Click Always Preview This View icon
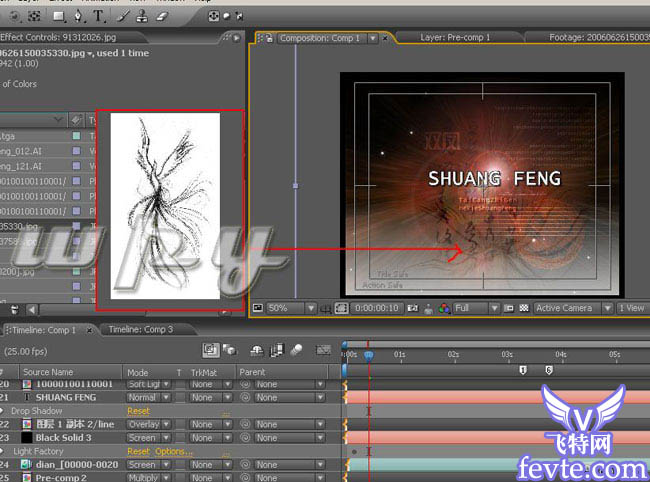This screenshot has width=650, height=482. (258, 308)
